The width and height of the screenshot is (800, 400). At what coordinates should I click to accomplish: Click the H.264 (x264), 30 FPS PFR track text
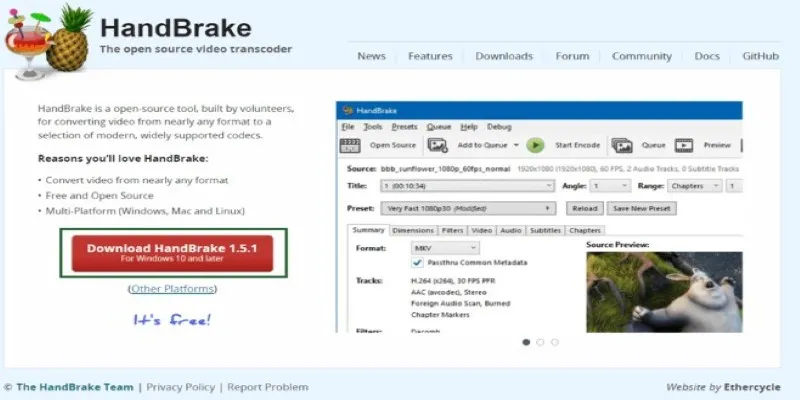pos(453,281)
